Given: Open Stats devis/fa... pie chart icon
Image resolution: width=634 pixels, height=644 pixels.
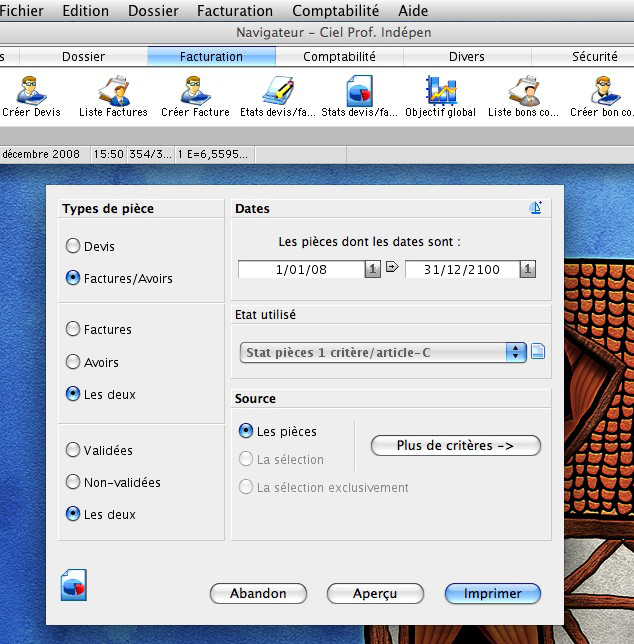Looking at the screenshot, I should pos(360,90).
